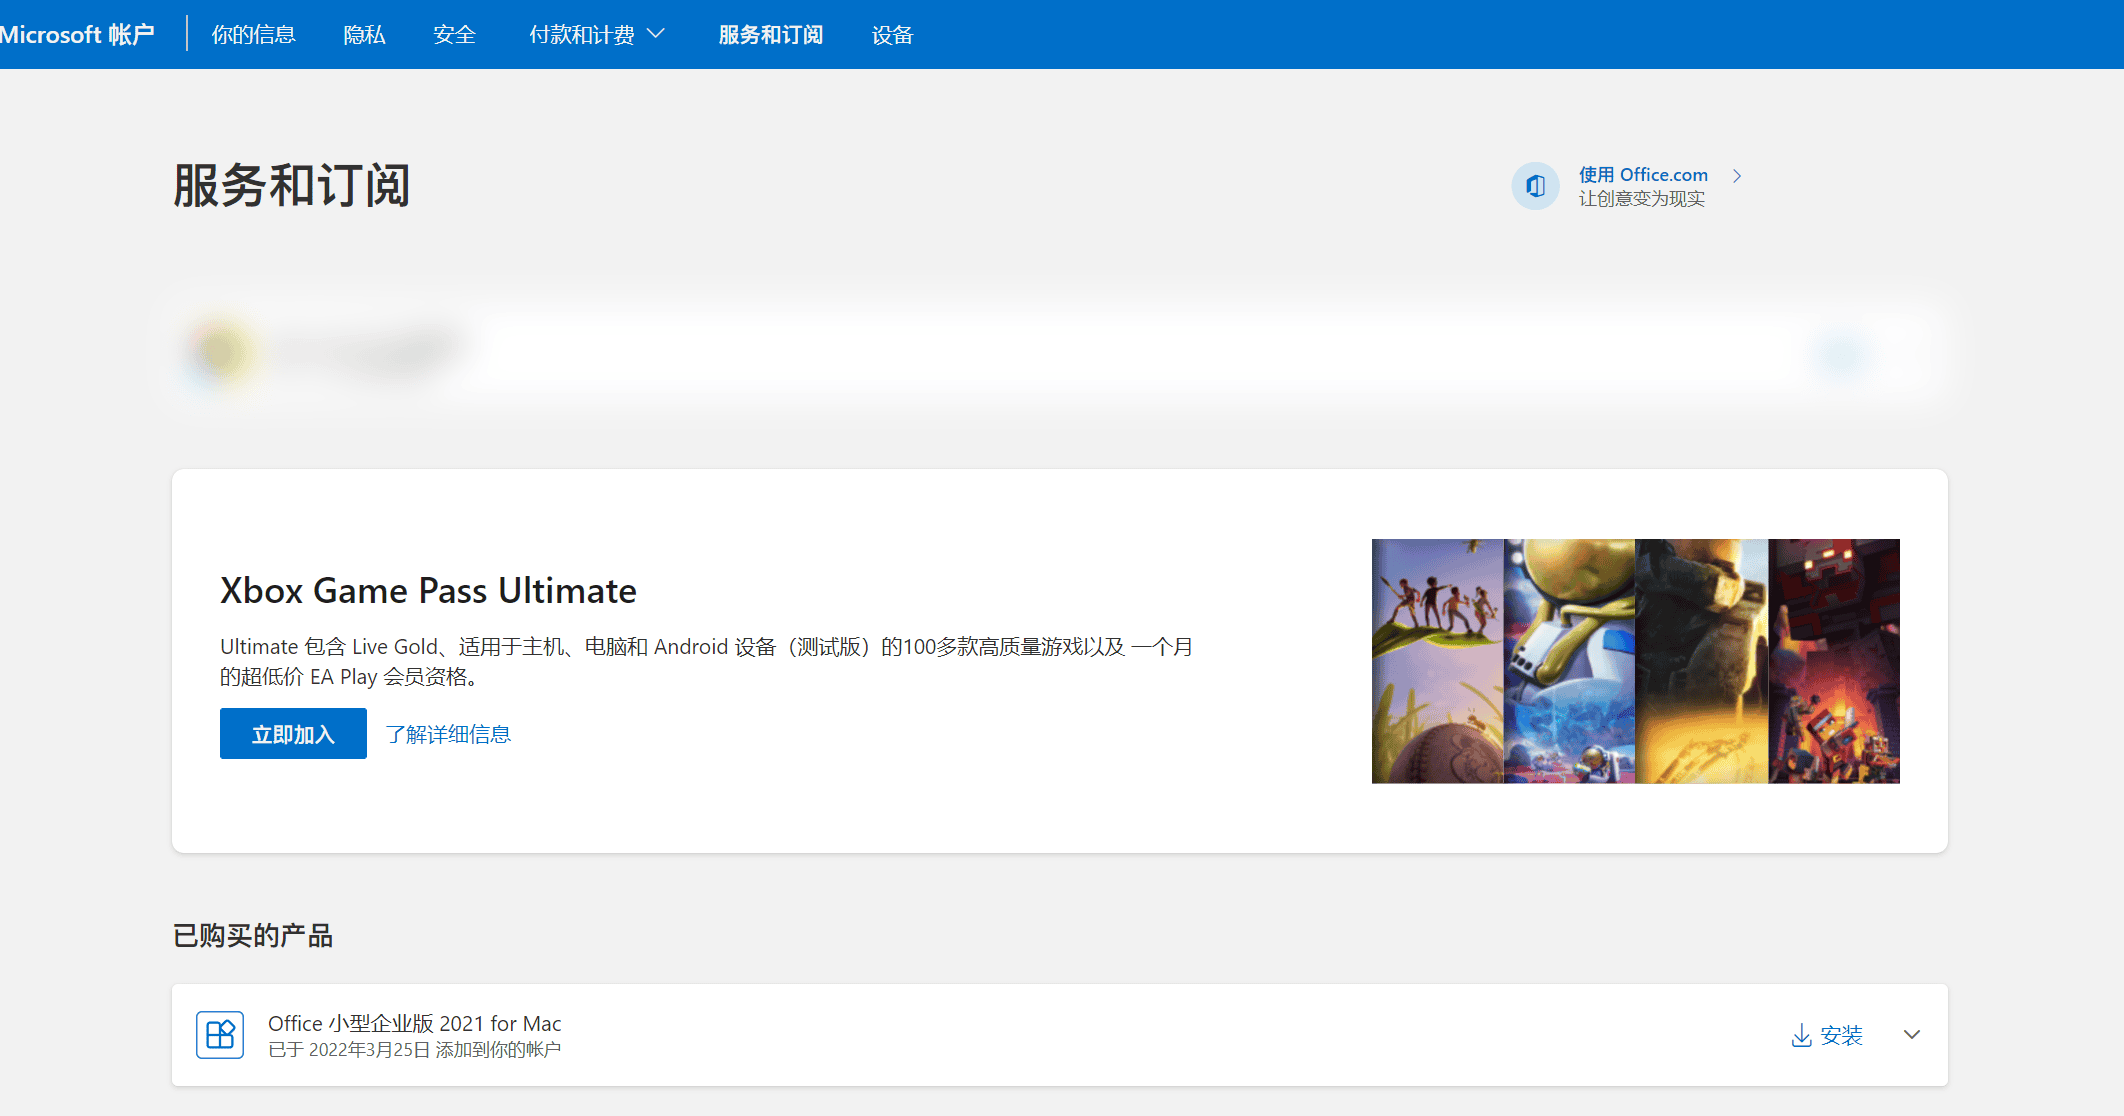2124x1116 pixels.
Task: Go to the 隐私 tab
Action: (x=364, y=35)
